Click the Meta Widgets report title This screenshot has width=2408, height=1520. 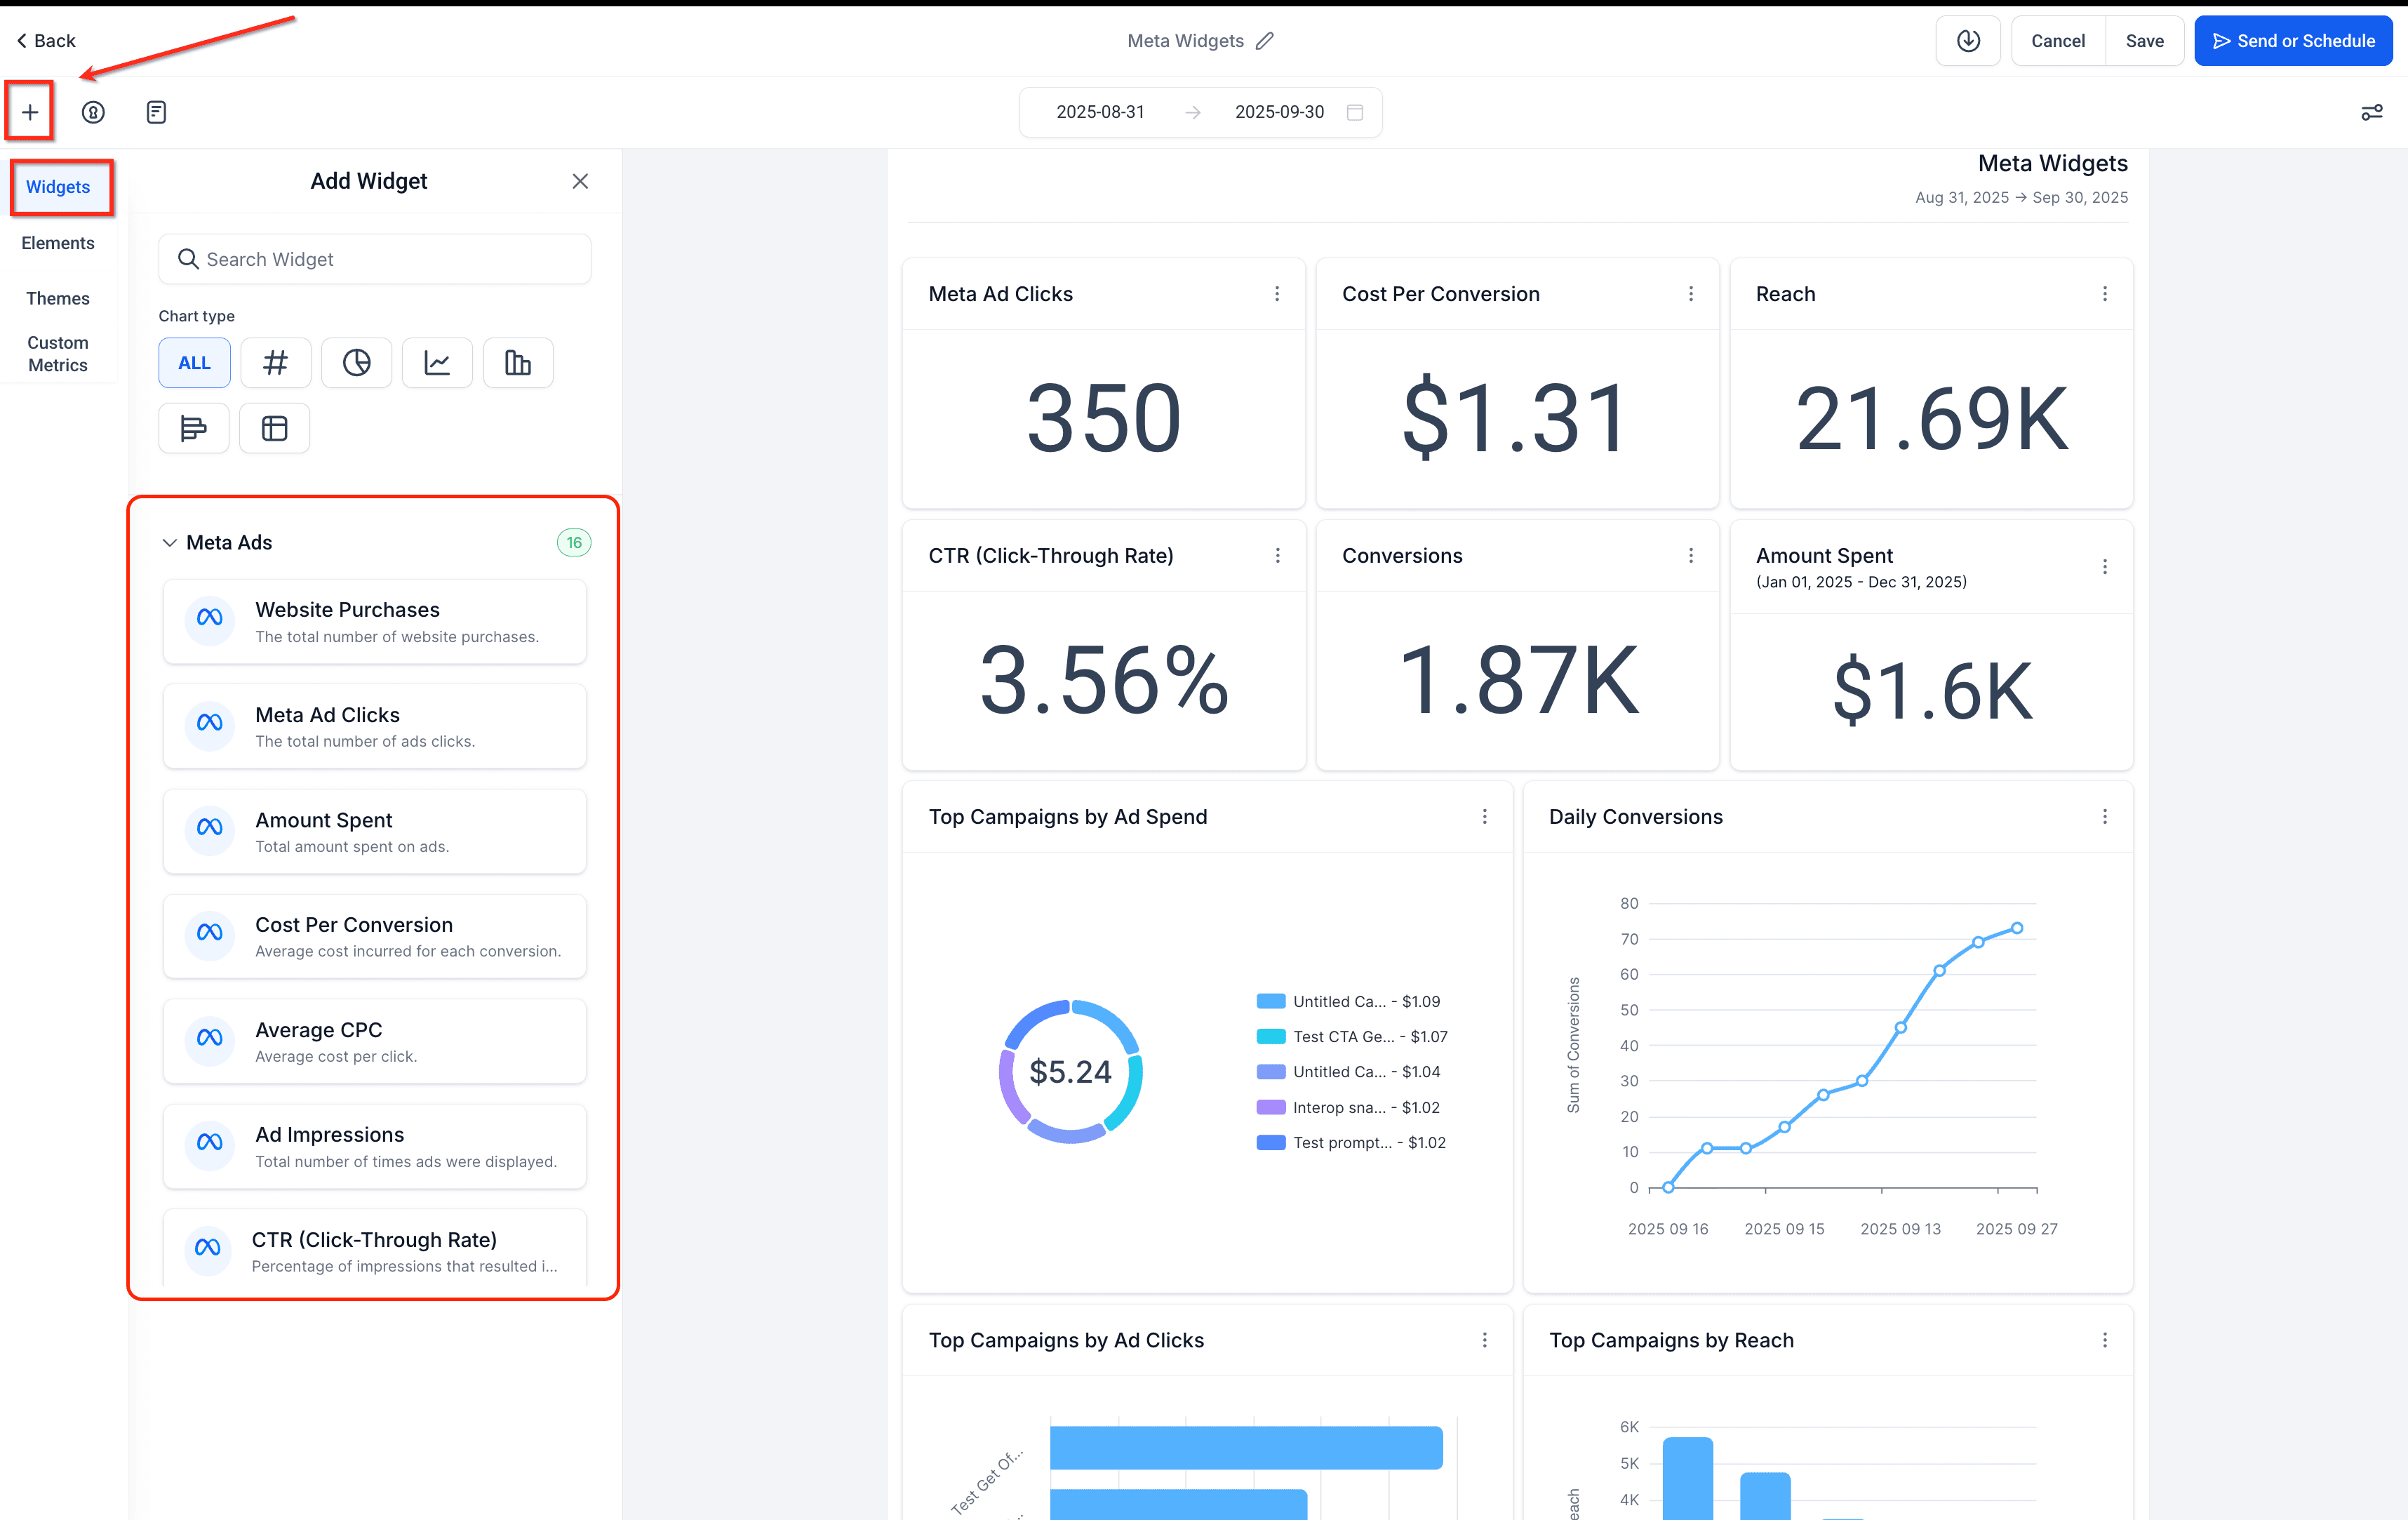point(2052,163)
